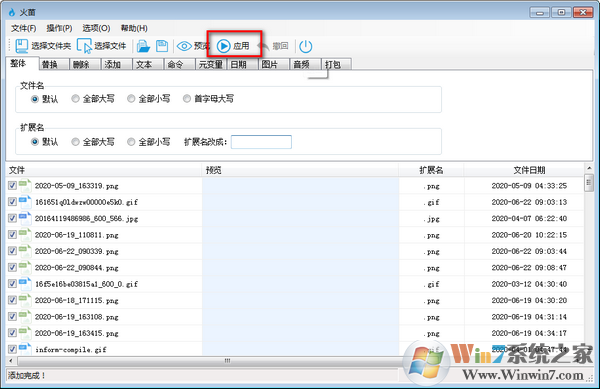Viewport: 600px width, 389px height.
Task: Switch to the 音频 tab
Action: [x=305, y=65]
